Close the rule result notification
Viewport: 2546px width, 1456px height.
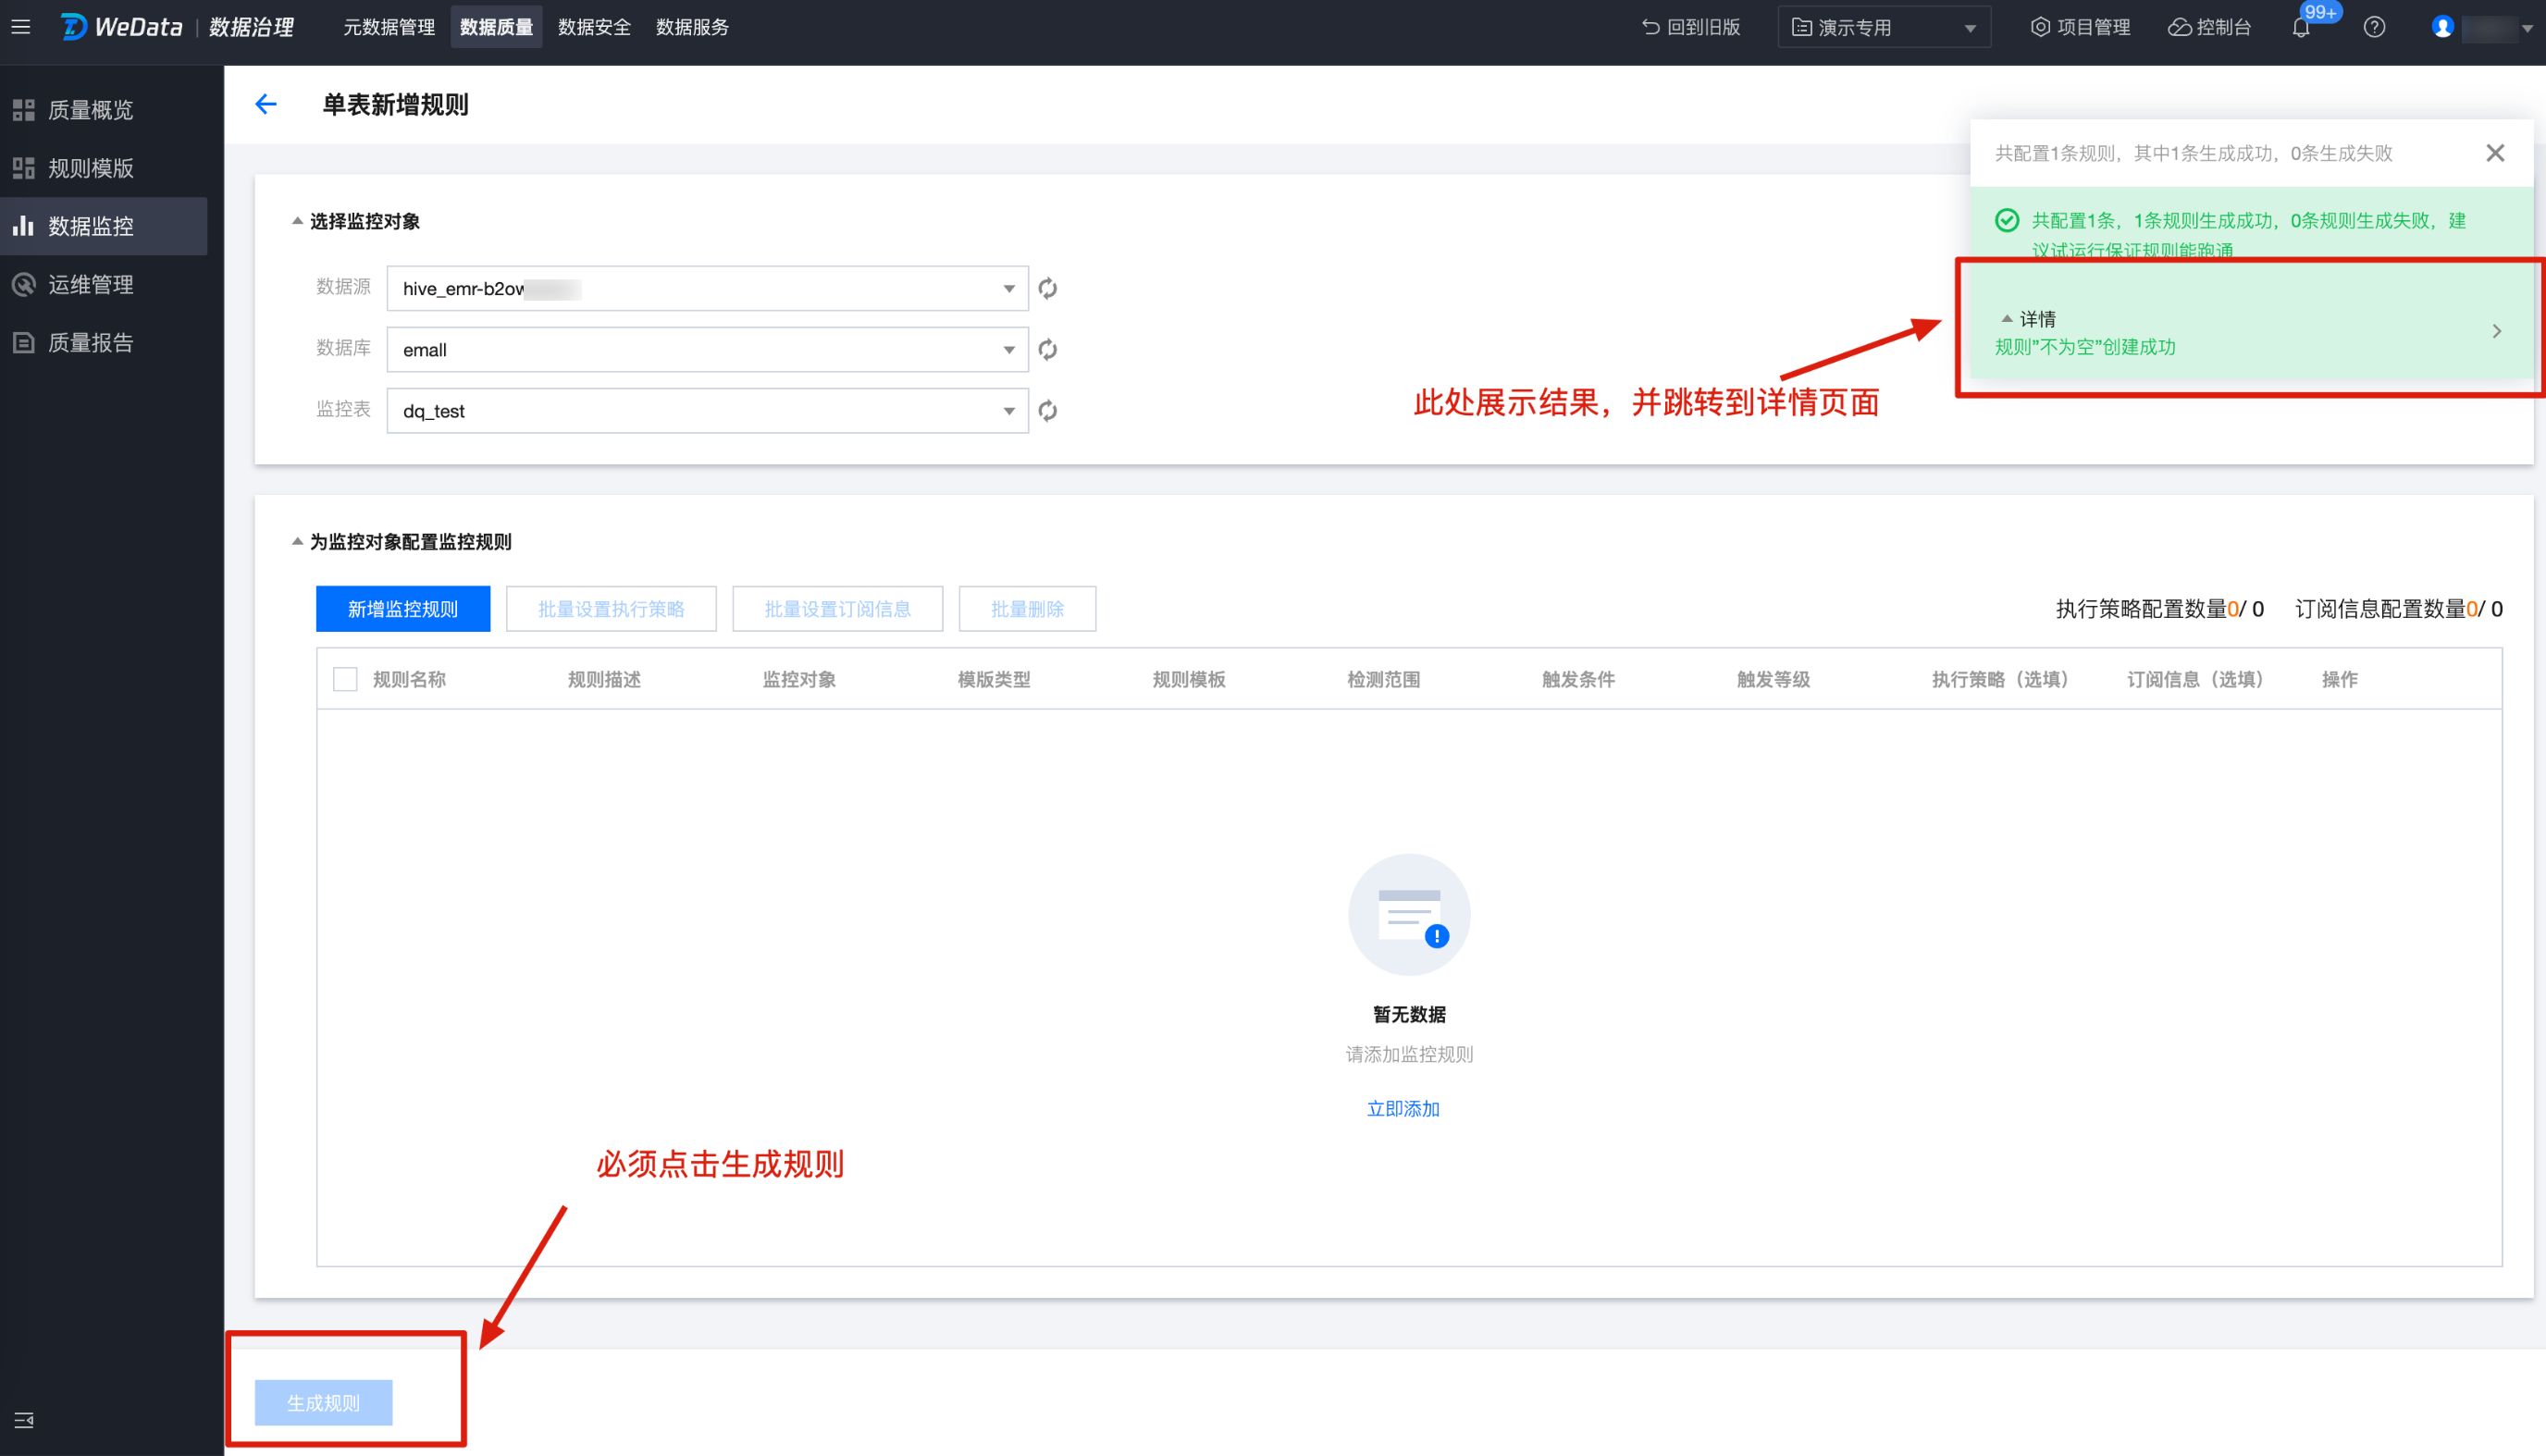pos(2495,153)
